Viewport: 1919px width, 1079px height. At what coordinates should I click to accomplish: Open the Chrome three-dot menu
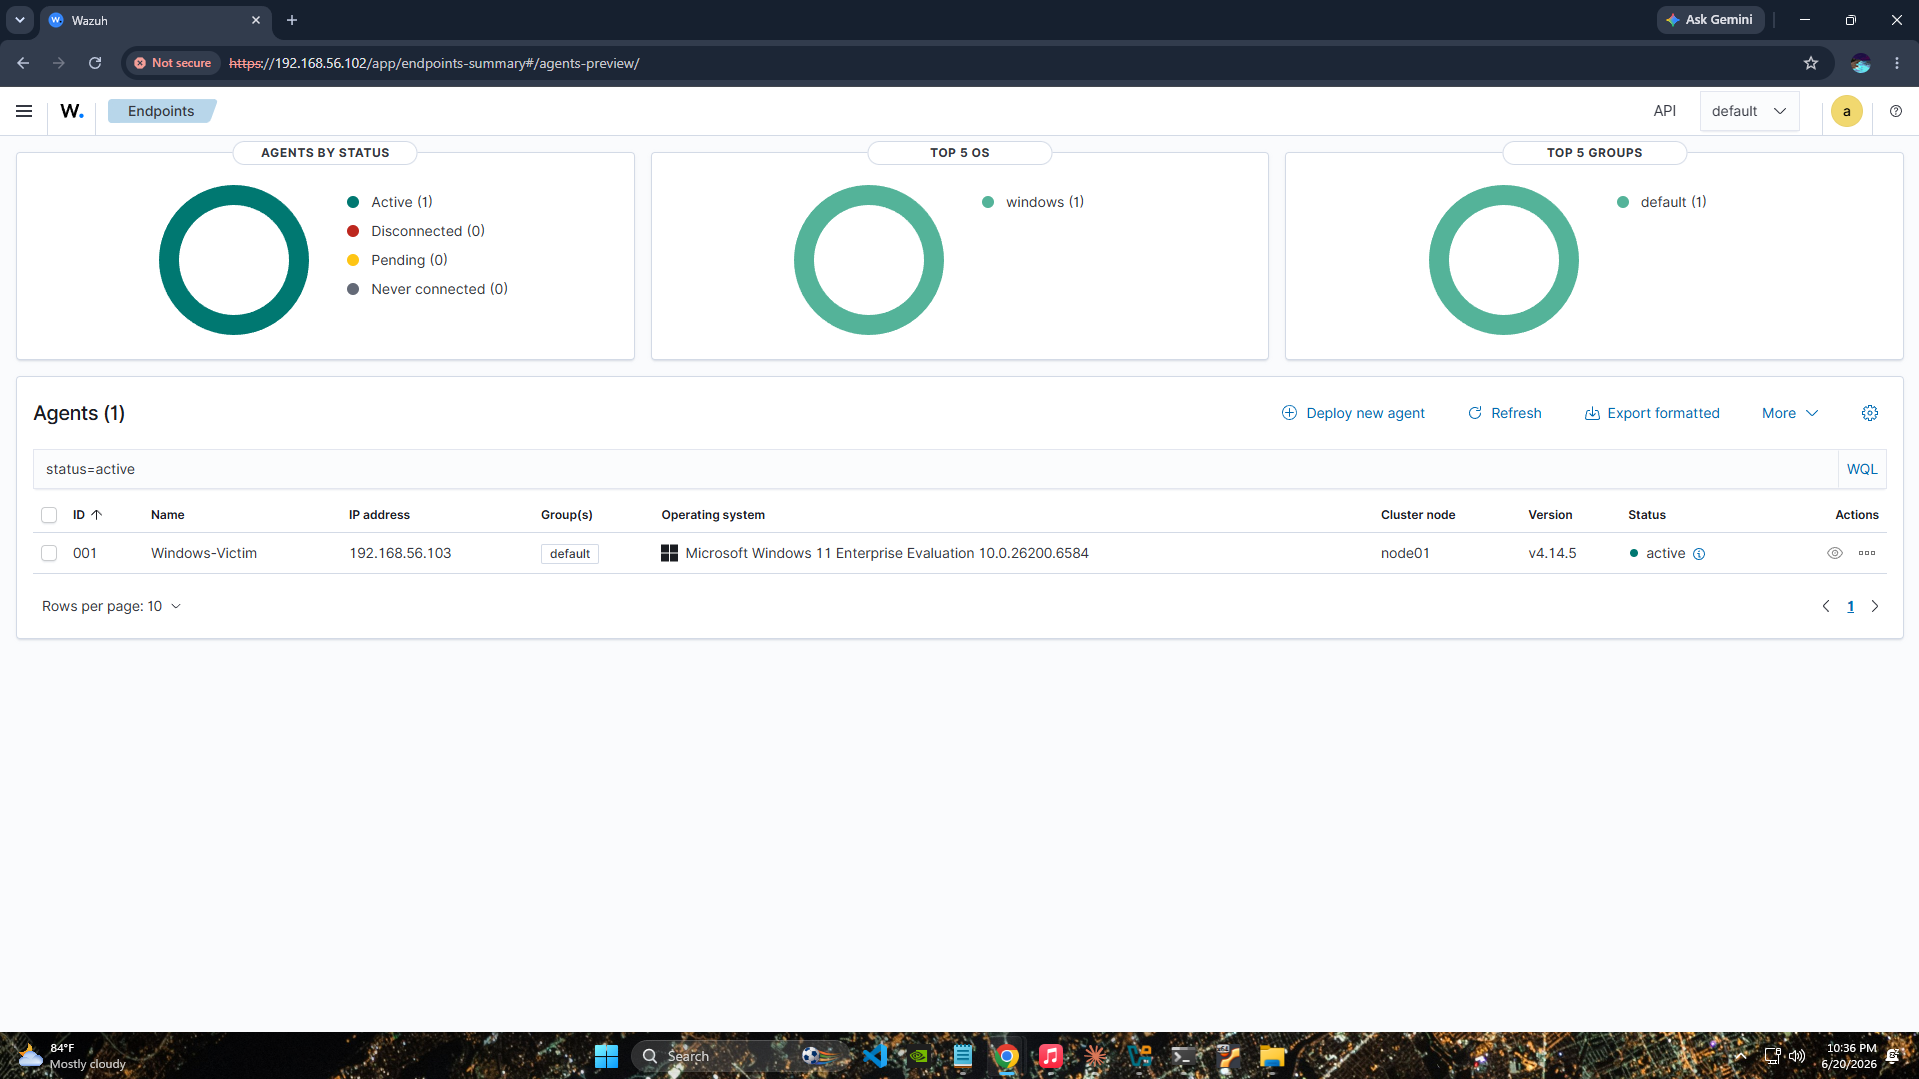[x=1896, y=63]
